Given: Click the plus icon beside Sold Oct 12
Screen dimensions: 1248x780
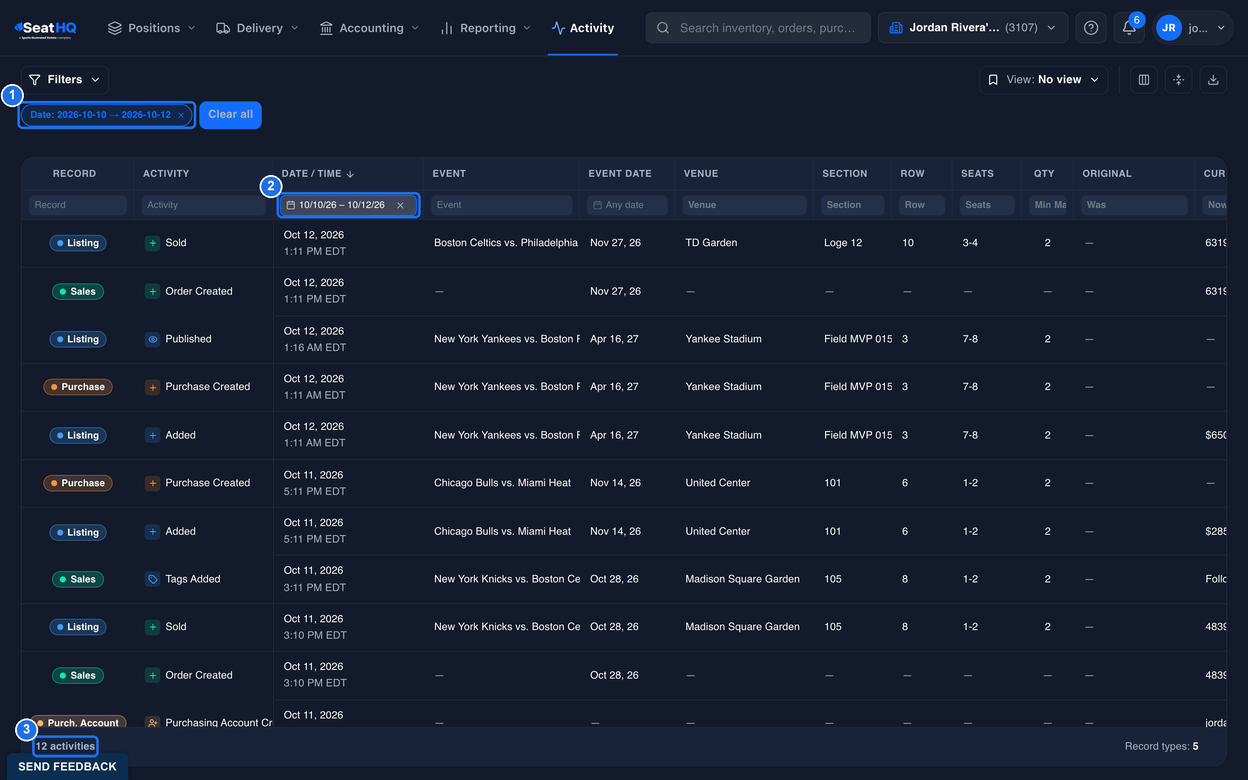Looking at the screenshot, I should click(152, 243).
